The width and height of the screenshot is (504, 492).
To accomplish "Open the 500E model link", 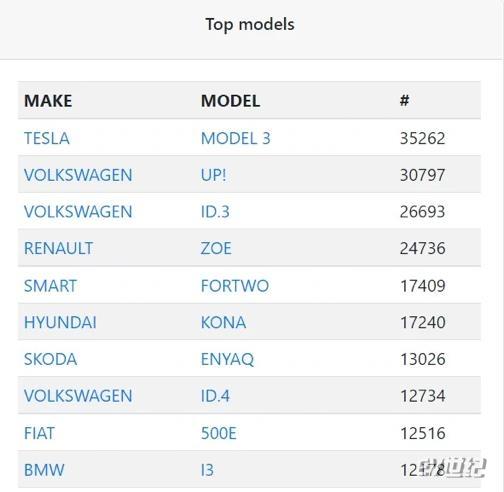I will click(x=219, y=433).
